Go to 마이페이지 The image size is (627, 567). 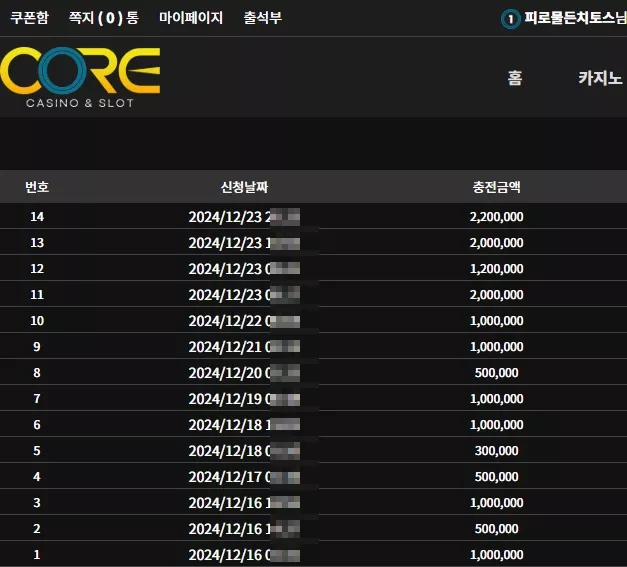tap(191, 18)
